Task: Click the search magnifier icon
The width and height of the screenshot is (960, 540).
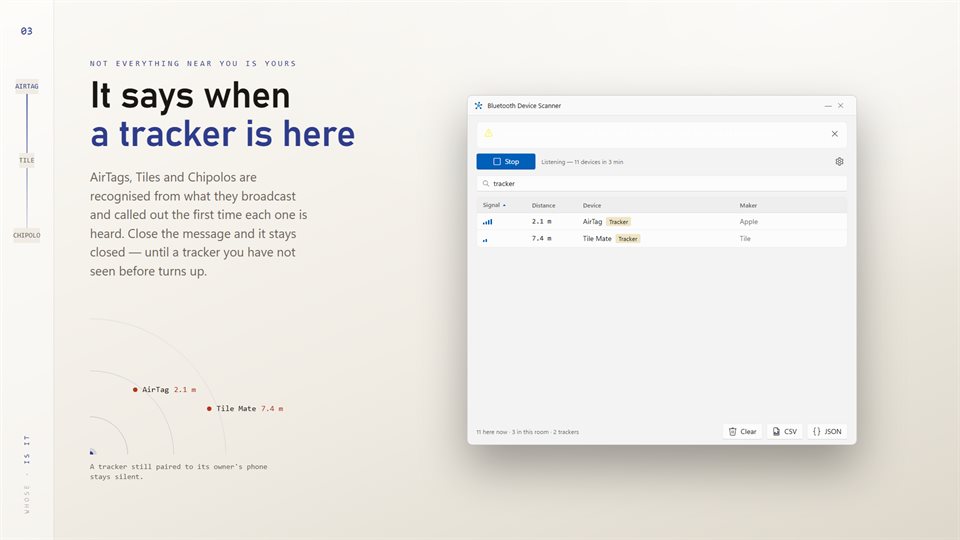Action: (x=486, y=184)
